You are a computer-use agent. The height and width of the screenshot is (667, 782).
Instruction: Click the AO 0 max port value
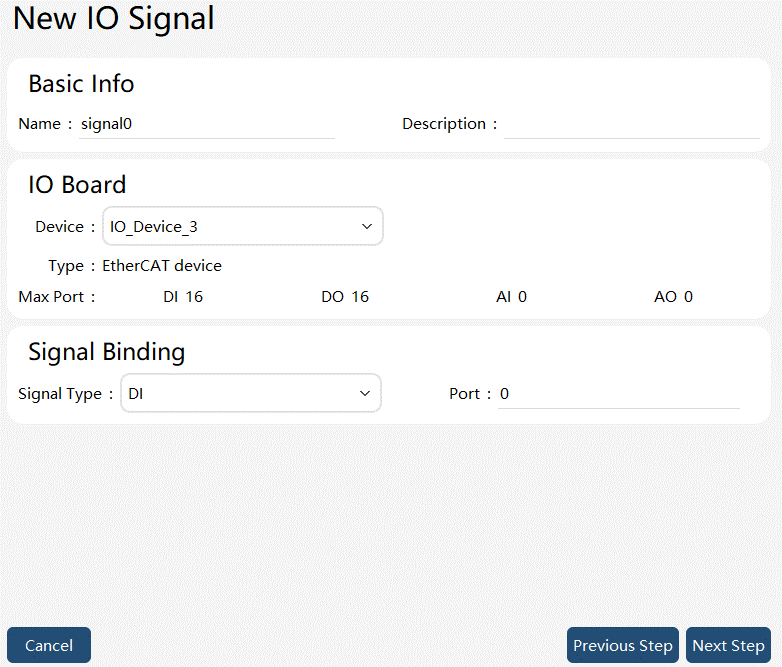[673, 297]
